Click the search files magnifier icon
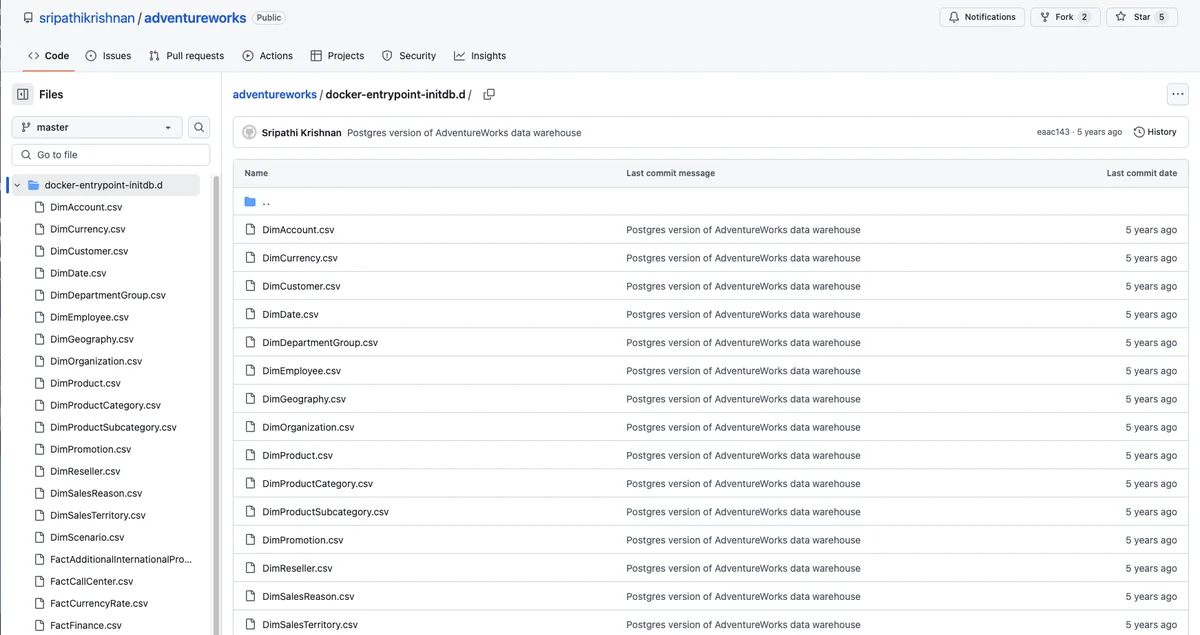The width and height of the screenshot is (1200, 635). tap(200, 127)
